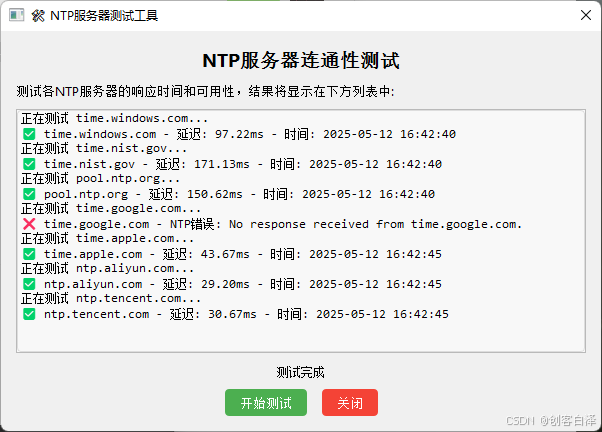
Task: Click the line '正在测试 ntp.aliyun.com...'
Action: (108, 268)
